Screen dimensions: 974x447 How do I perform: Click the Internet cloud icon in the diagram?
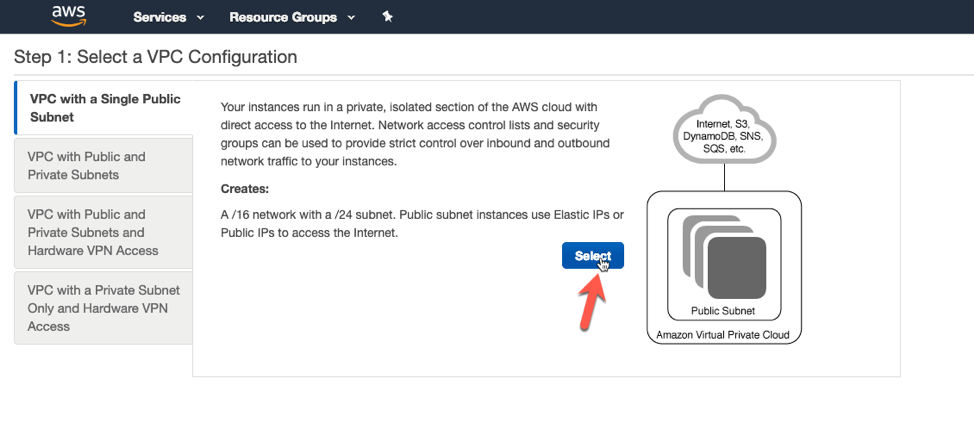(x=725, y=128)
